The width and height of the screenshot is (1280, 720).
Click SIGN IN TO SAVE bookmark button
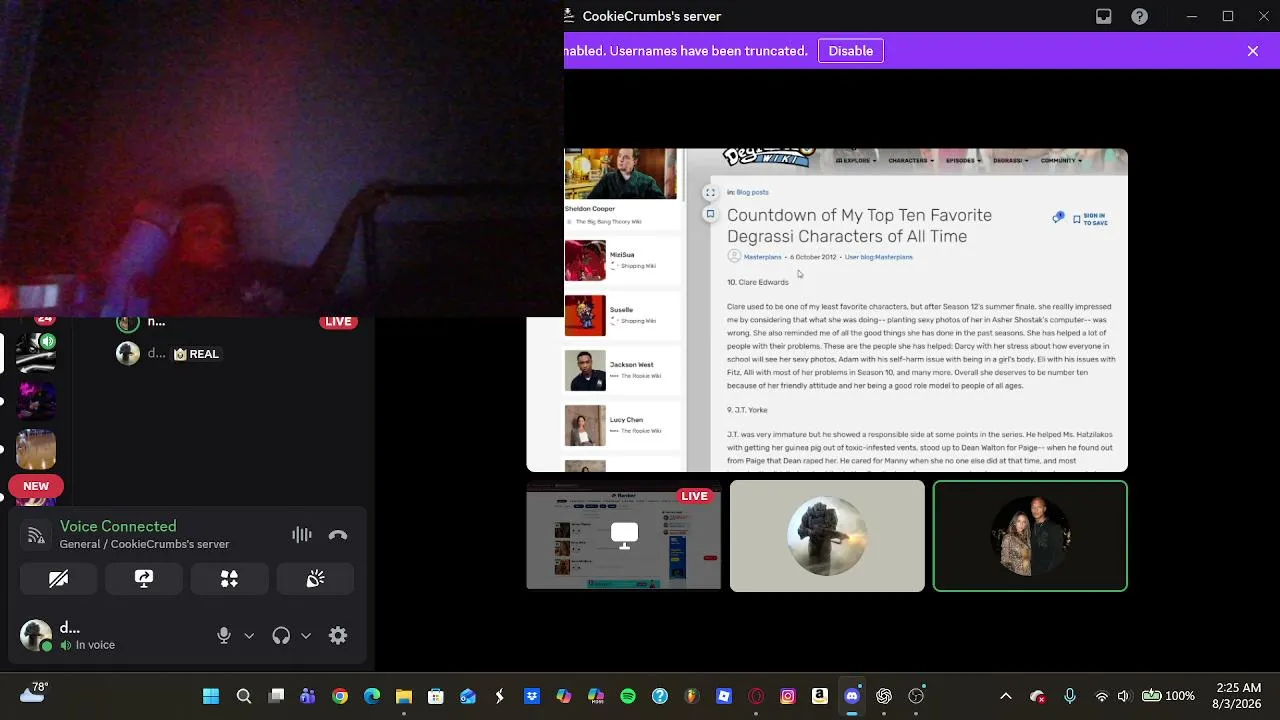click(x=1090, y=219)
